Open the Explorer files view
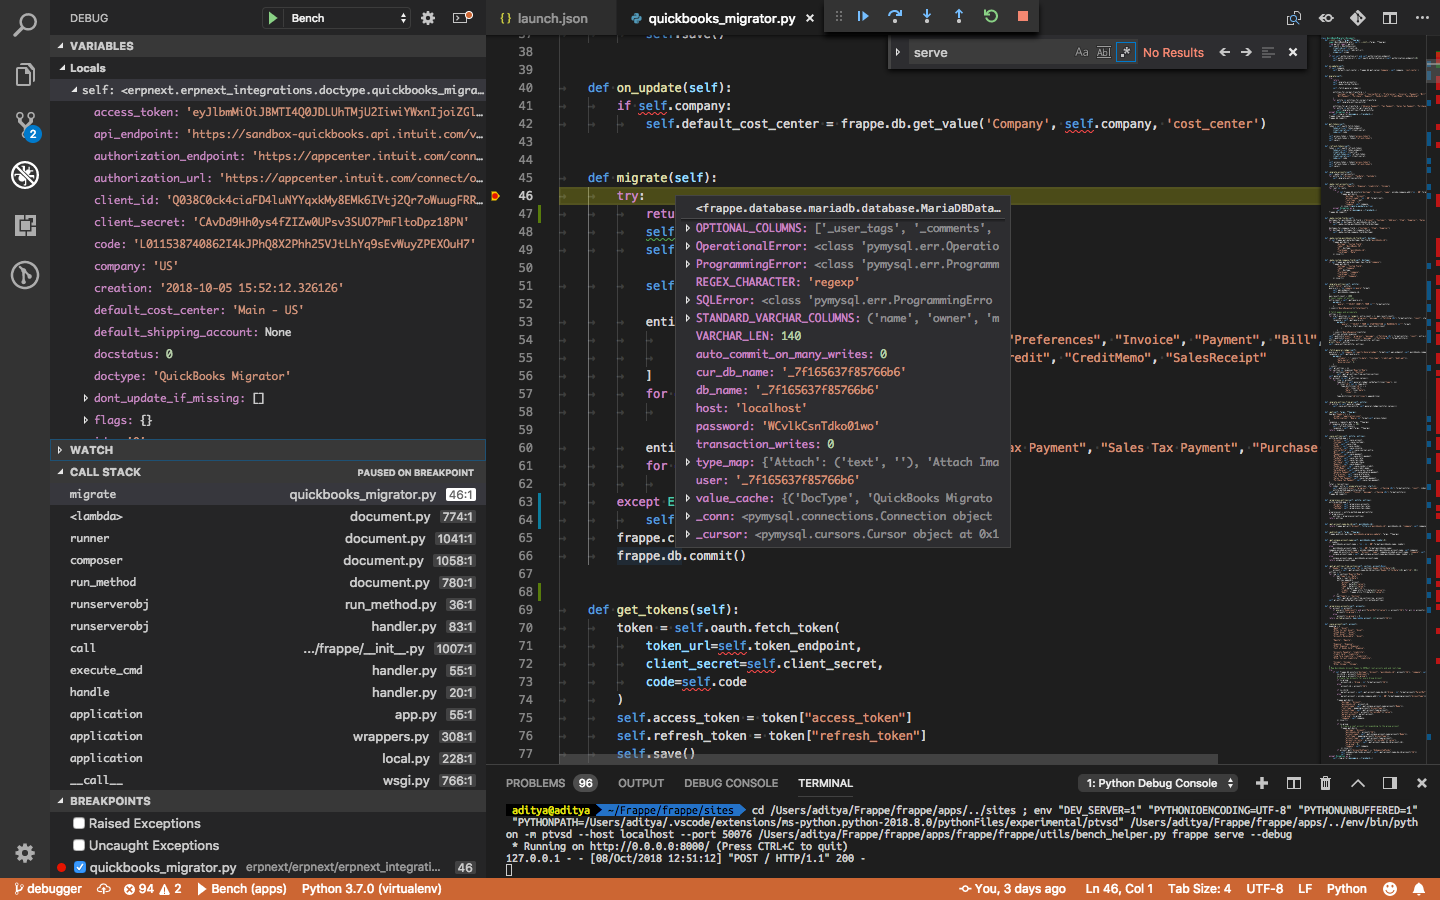The image size is (1440, 900). (x=25, y=74)
